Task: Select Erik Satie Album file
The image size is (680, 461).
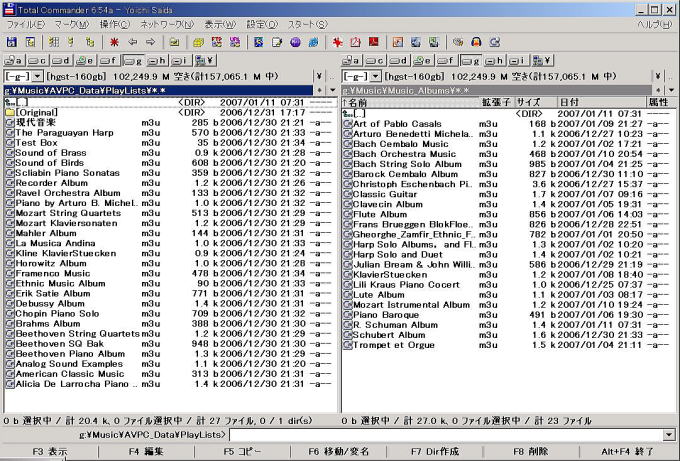Action: 170,294
